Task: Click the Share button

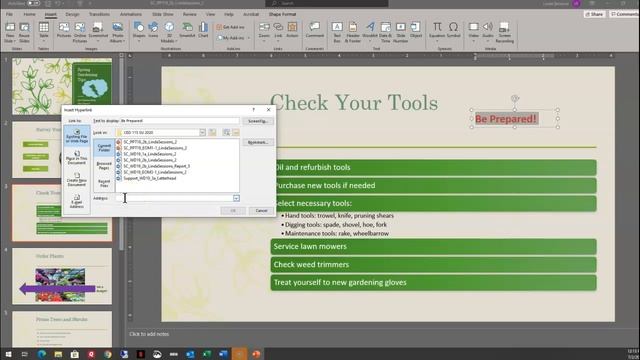Action: [x=594, y=14]
